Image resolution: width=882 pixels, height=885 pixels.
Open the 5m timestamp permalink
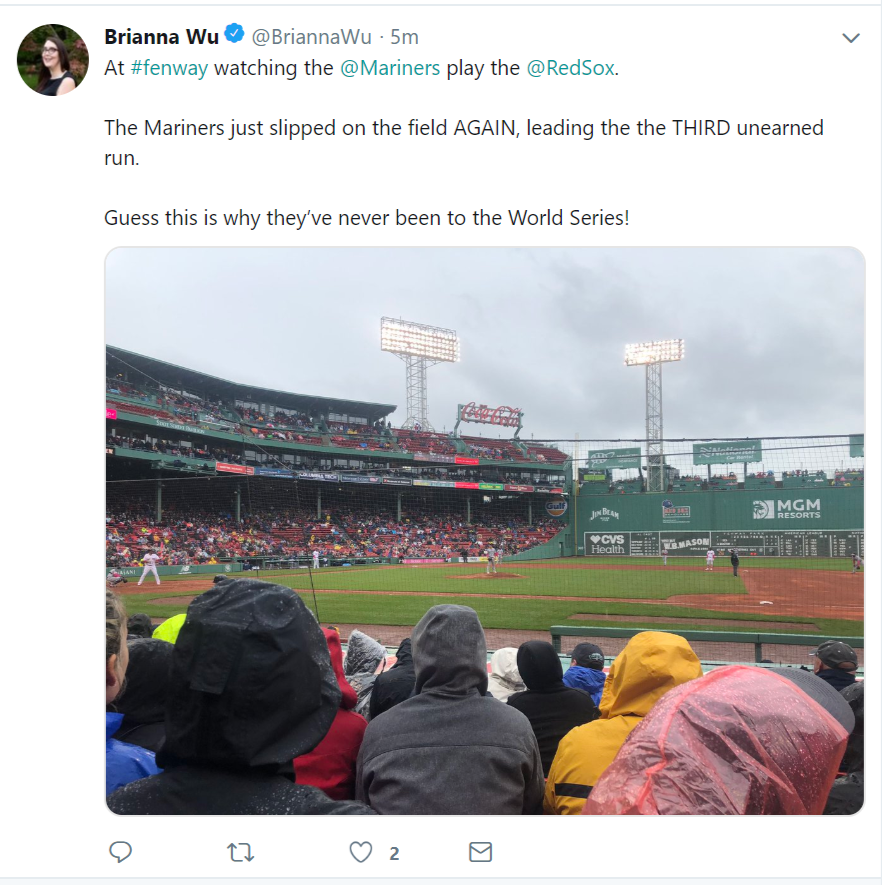[405, 37]
